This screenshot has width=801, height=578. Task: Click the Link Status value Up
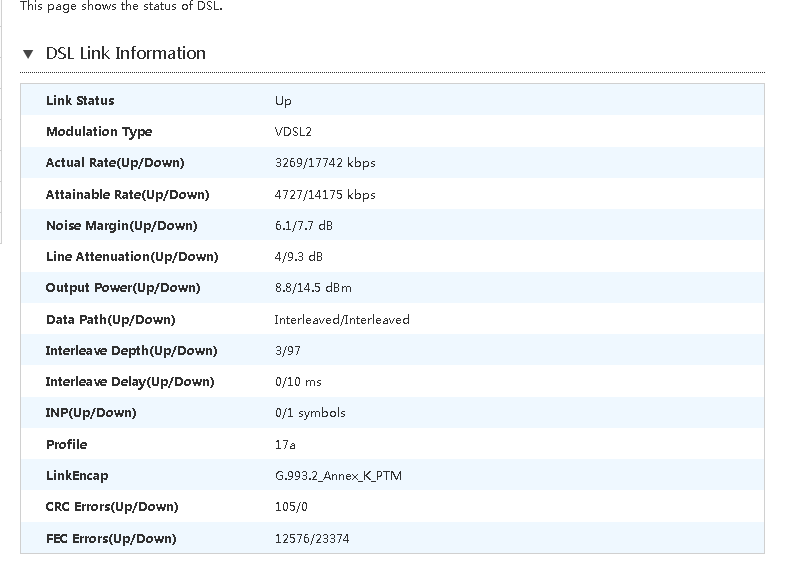(283, 101)
